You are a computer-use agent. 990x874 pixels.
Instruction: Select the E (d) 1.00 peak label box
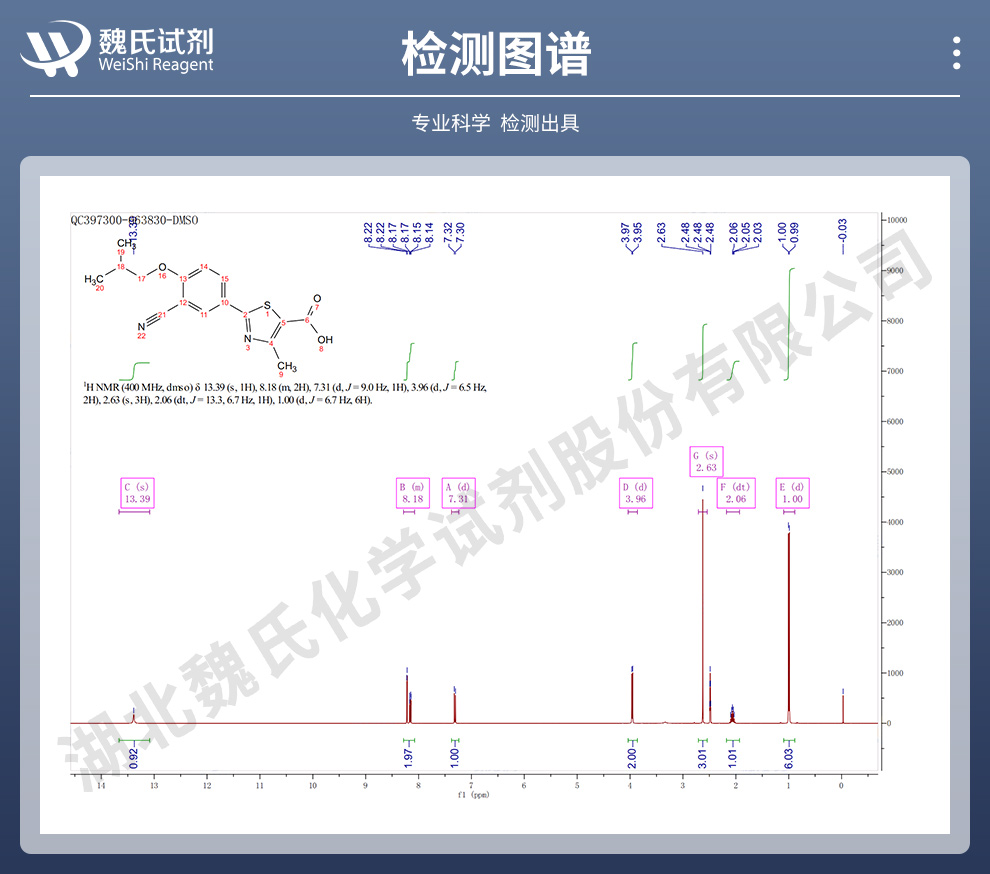pyautogui.click(x=792, y=493)
